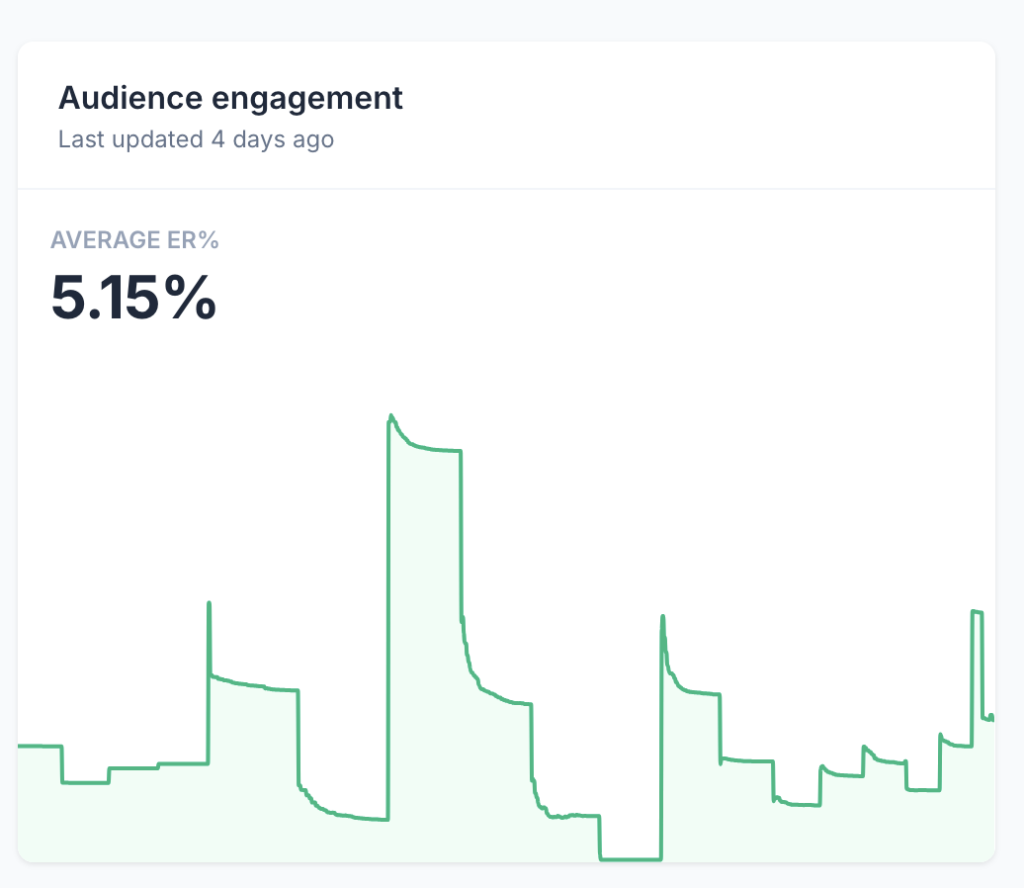Click the spike right after the lowest trough
This screenshot has height=888, width=1024.
tap(662, 617)
